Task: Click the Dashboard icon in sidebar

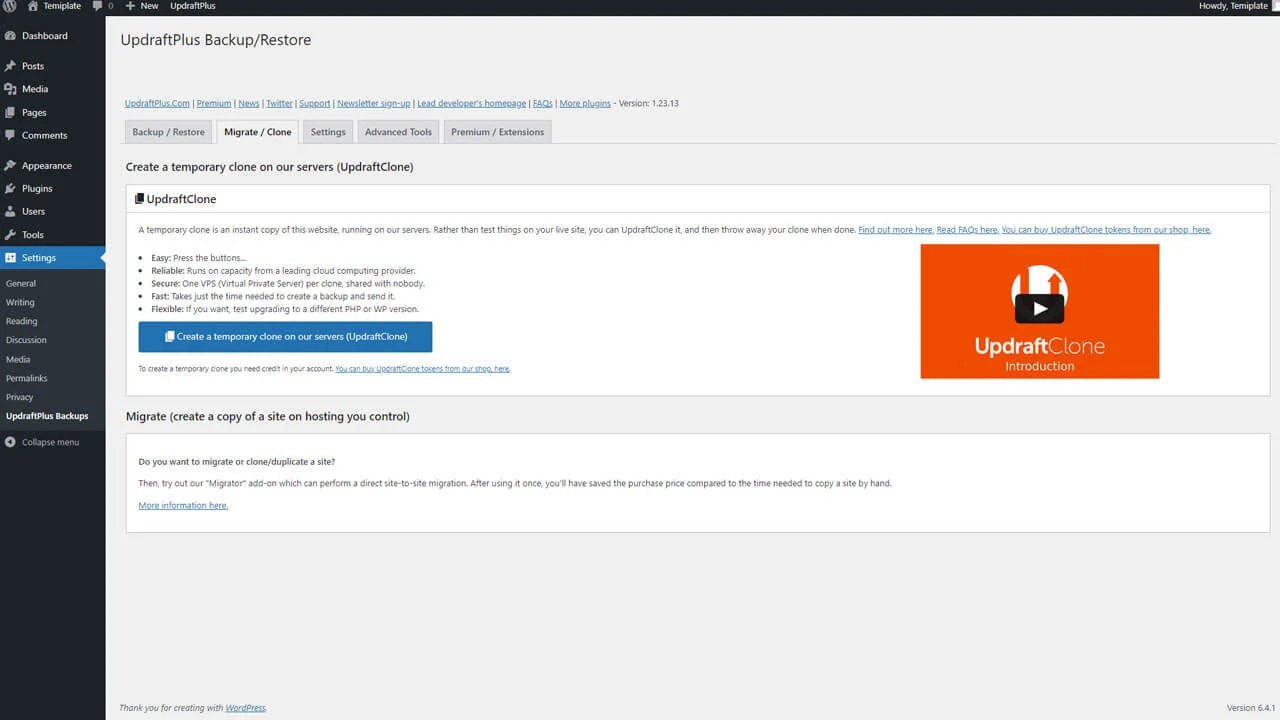Action: coord(10,36)
